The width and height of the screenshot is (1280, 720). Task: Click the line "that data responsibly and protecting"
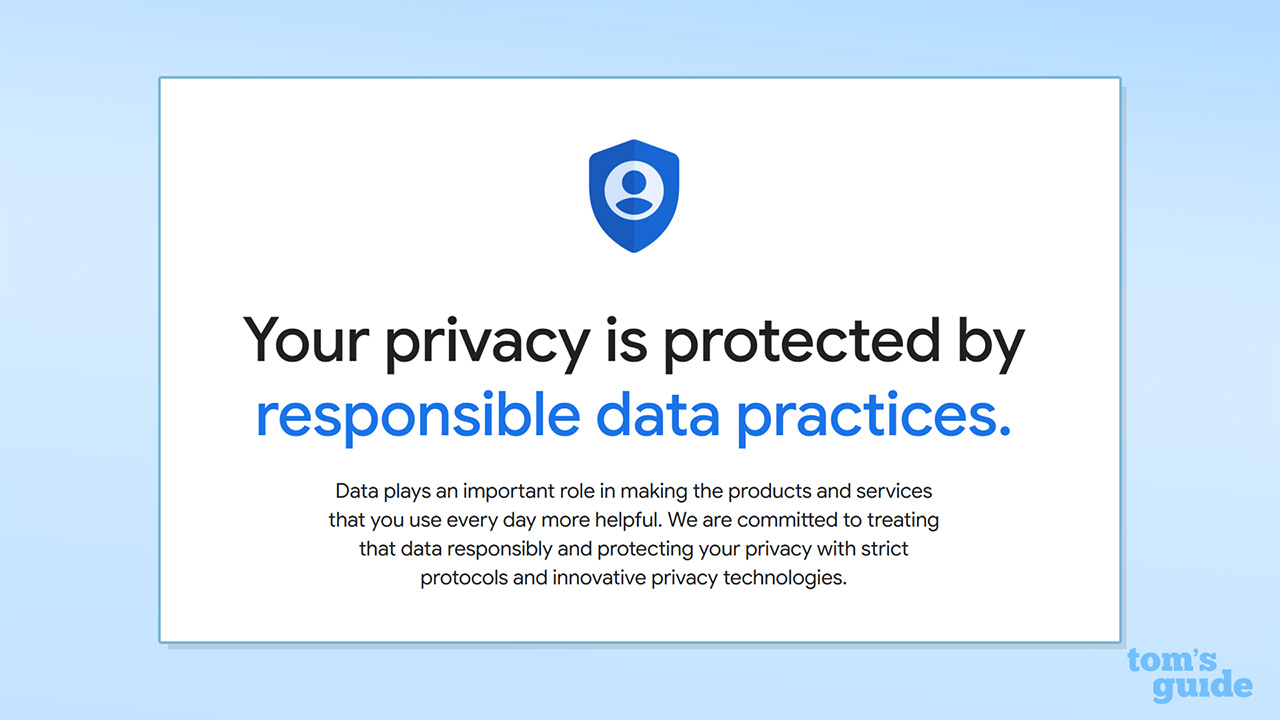633,550
